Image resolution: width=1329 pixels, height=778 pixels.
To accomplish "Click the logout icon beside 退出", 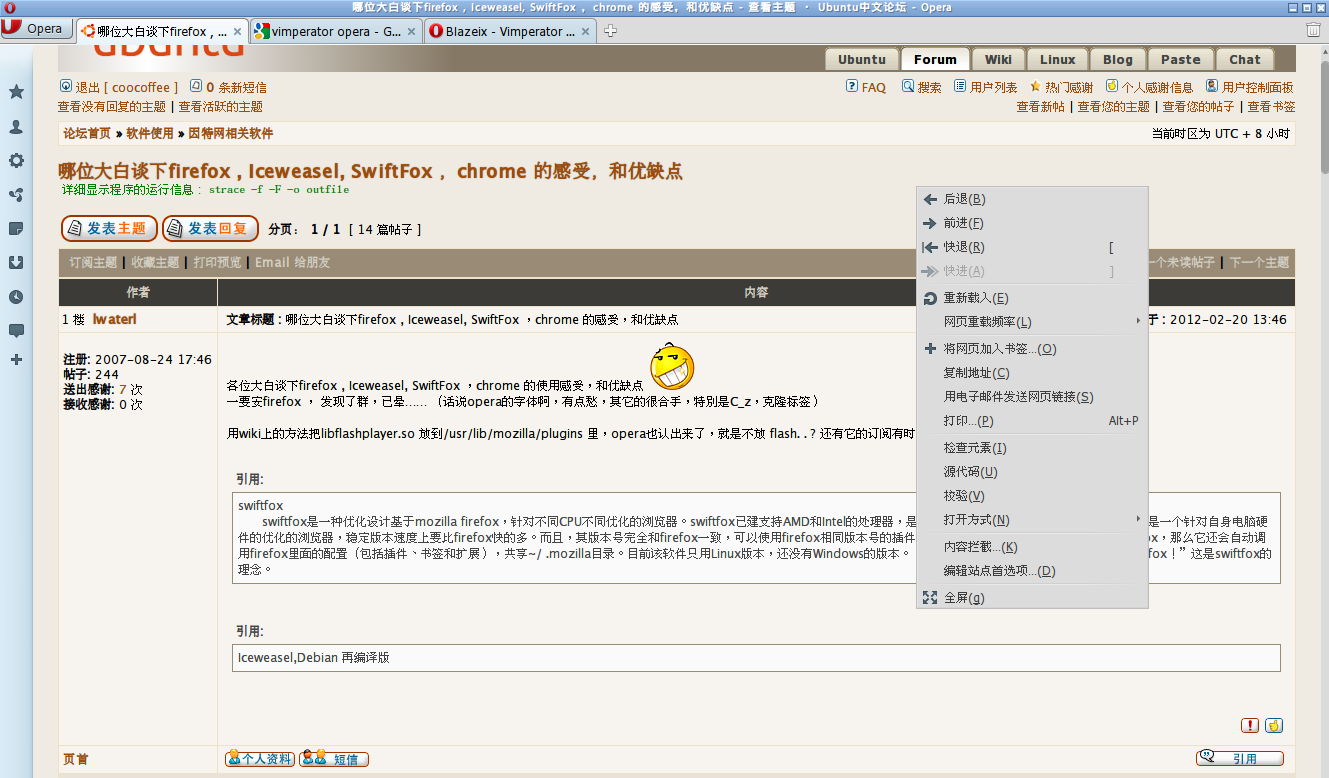I will pyautogui.click(x=66, y=86).
